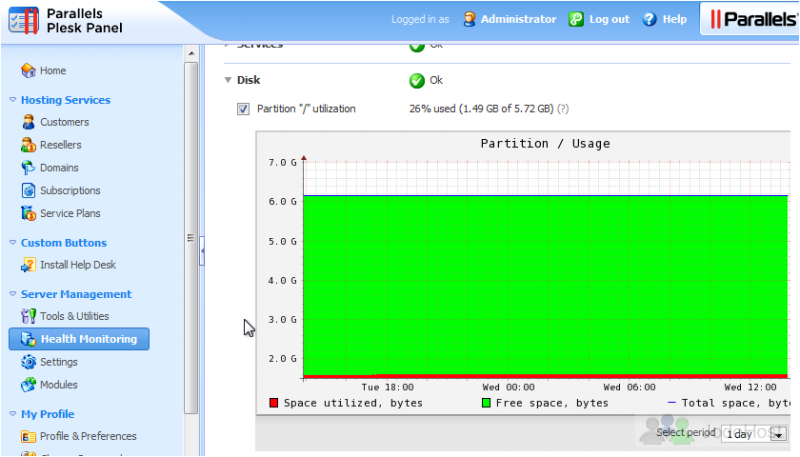The image size is (800, 457).
Task: Collapse the Hosting Services group
Action: click(x=13, y=99)
